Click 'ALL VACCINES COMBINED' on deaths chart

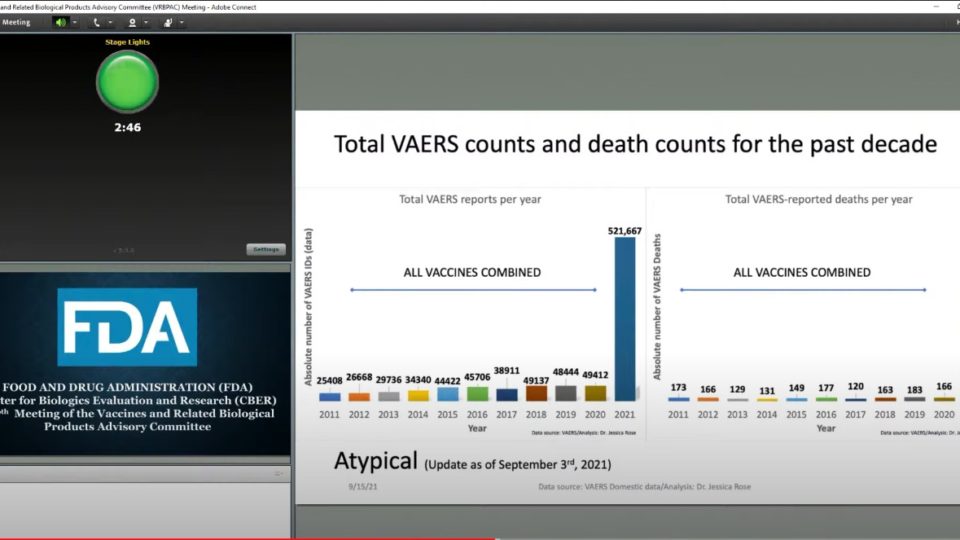(802, 272)
